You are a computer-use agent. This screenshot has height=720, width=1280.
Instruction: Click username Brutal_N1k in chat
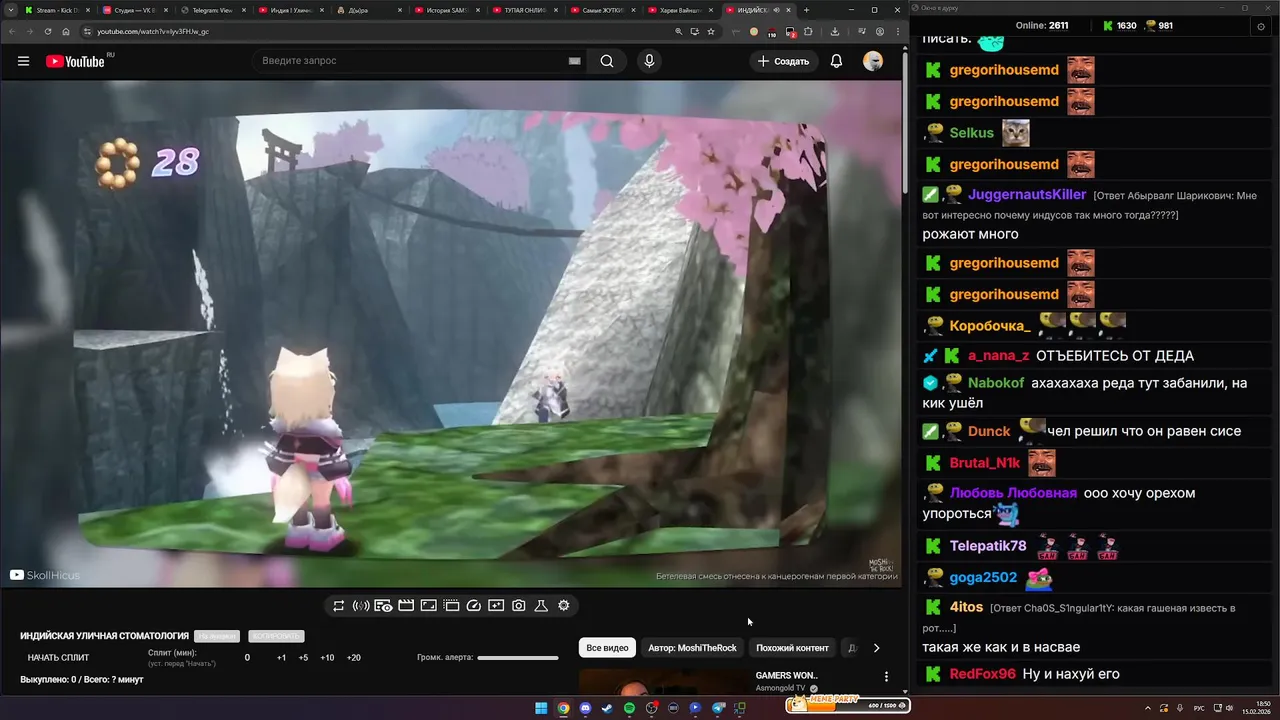pyautogui.click(x=985, y=463)
